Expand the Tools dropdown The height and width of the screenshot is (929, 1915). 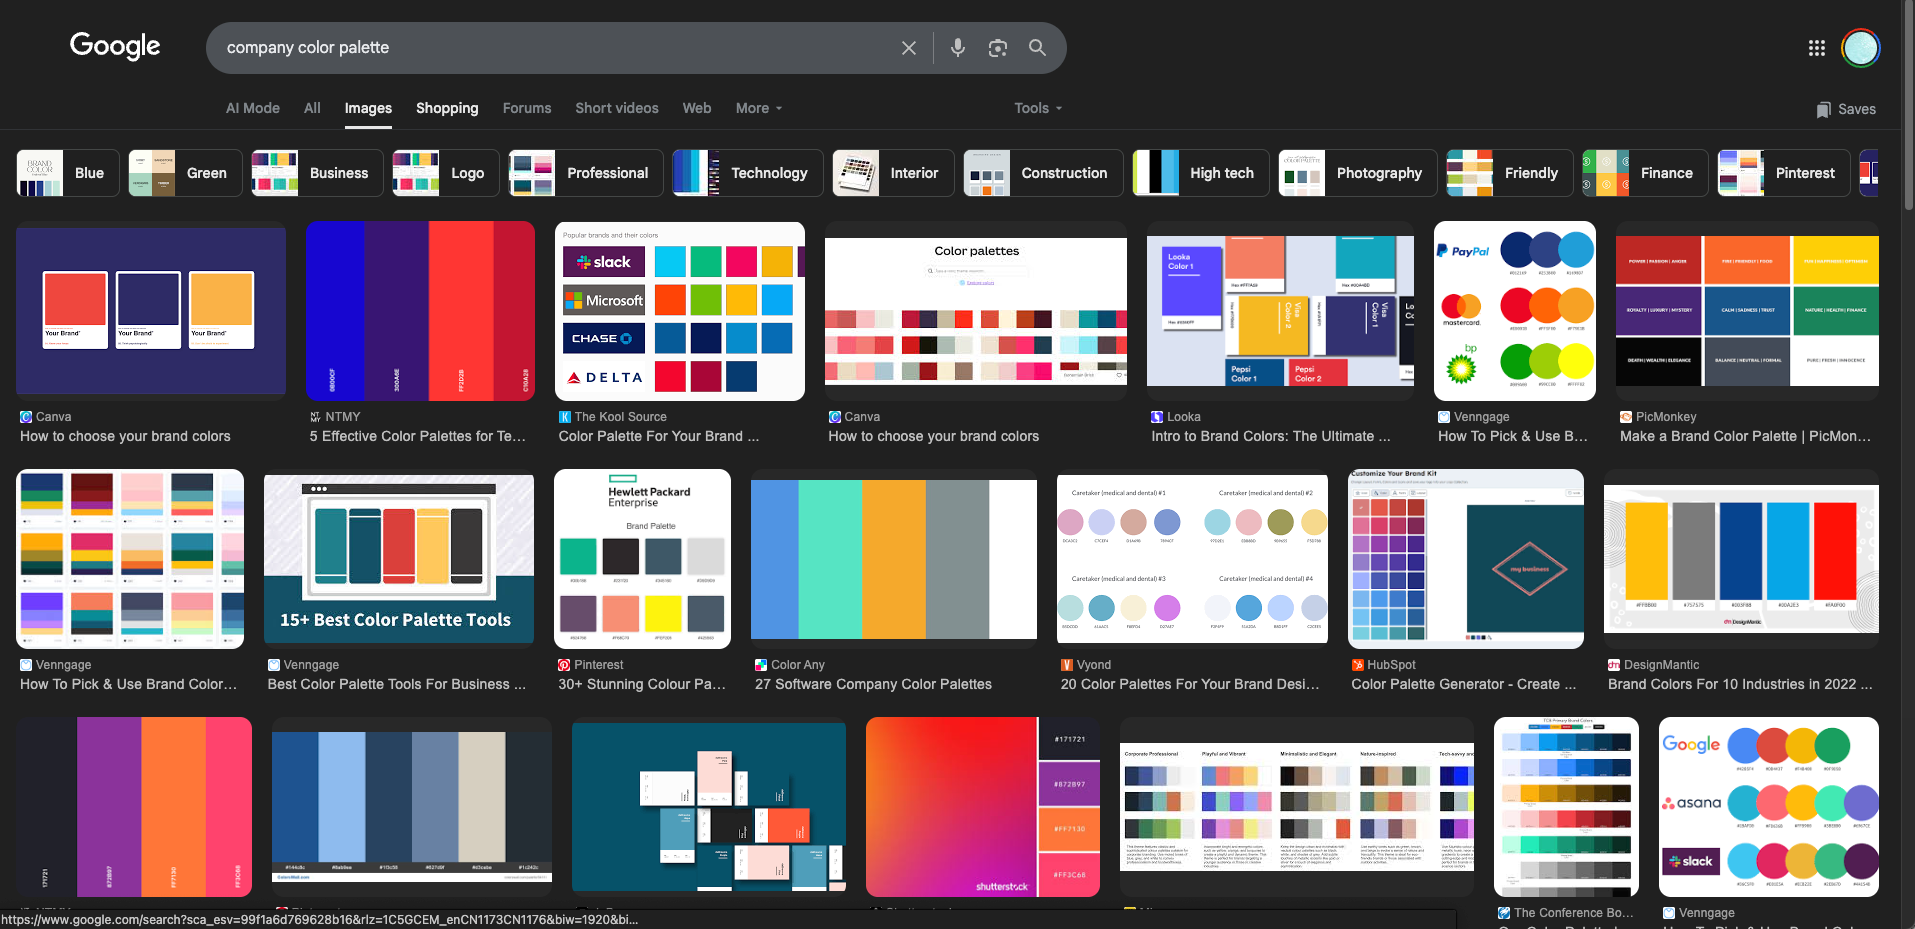(x=1037, y=108)
